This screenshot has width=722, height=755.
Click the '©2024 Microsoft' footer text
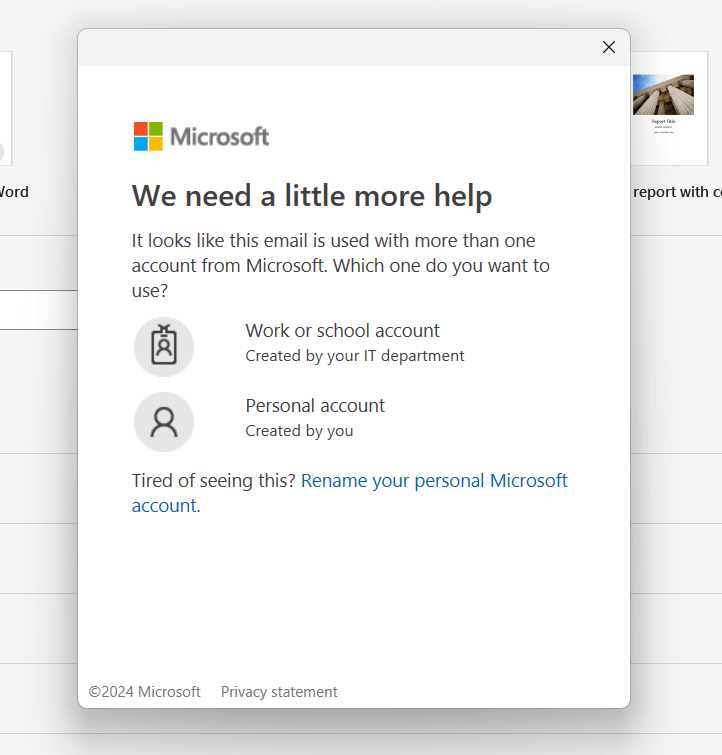pos(144,692)
